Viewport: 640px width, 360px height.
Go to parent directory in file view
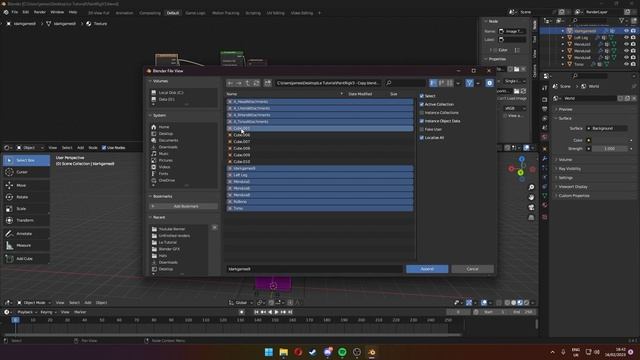click(x=247, y=83)
